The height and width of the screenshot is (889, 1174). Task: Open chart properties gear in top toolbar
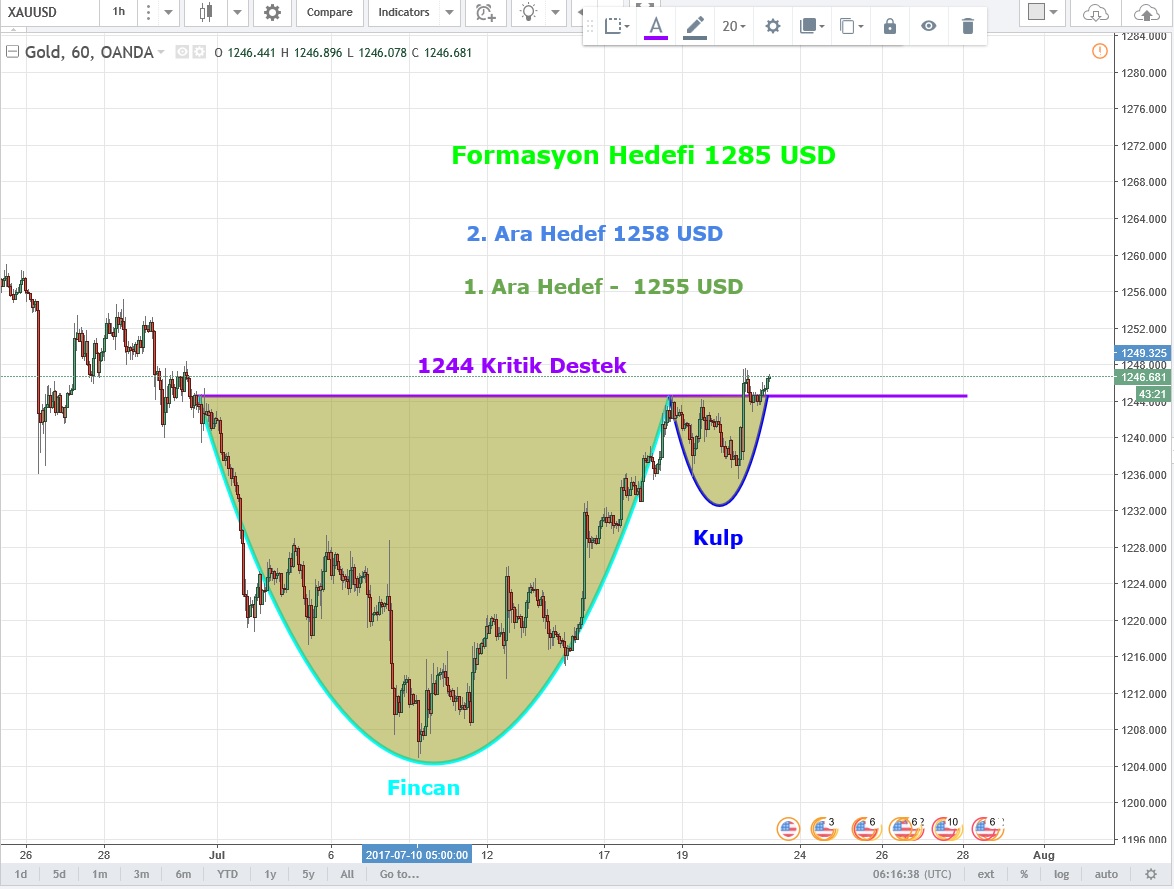tap(271, 13)
